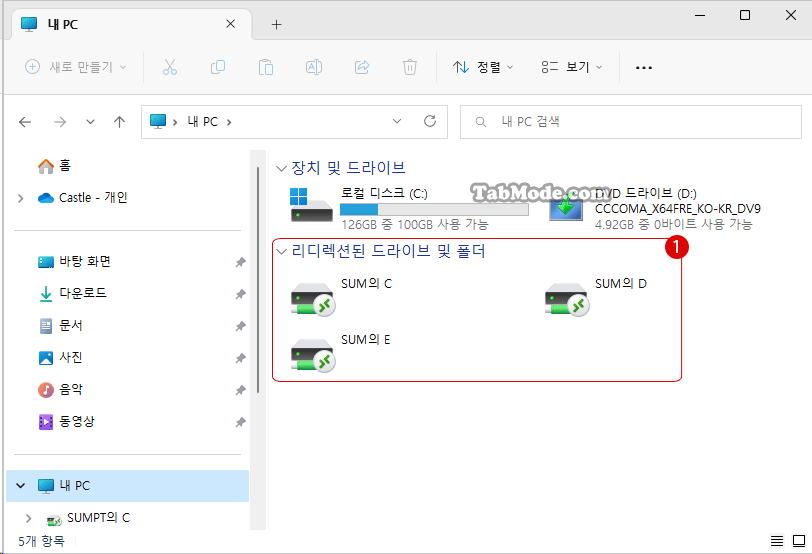Viewport: 812px width, 554px height.
Task: Collapse the 리디렉션된 드라이브 및 폴더 group
Action: (281, 252)
